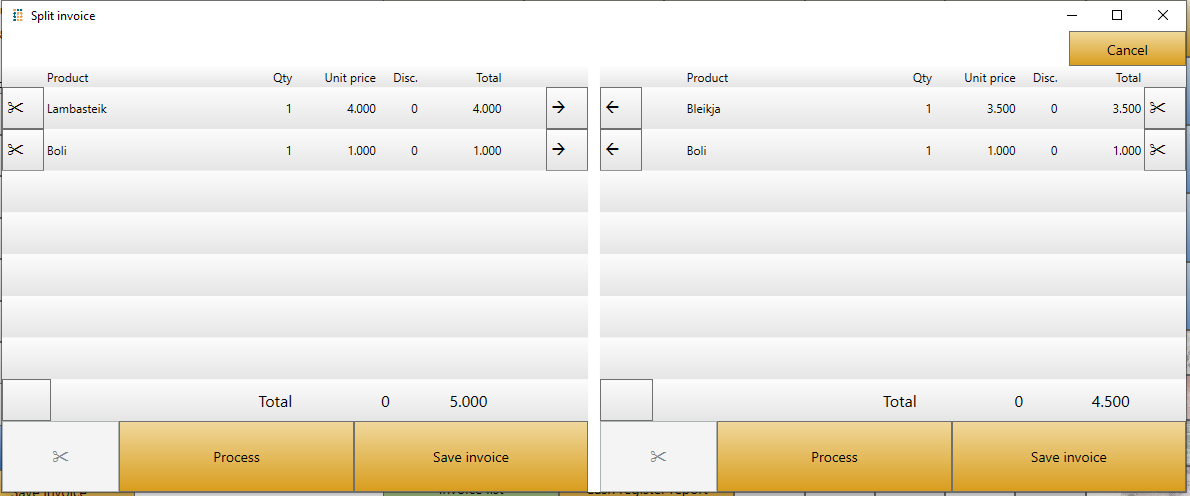Save the left invoice
The width and height of the screenshot is (1190, 496).
point(470,457)
